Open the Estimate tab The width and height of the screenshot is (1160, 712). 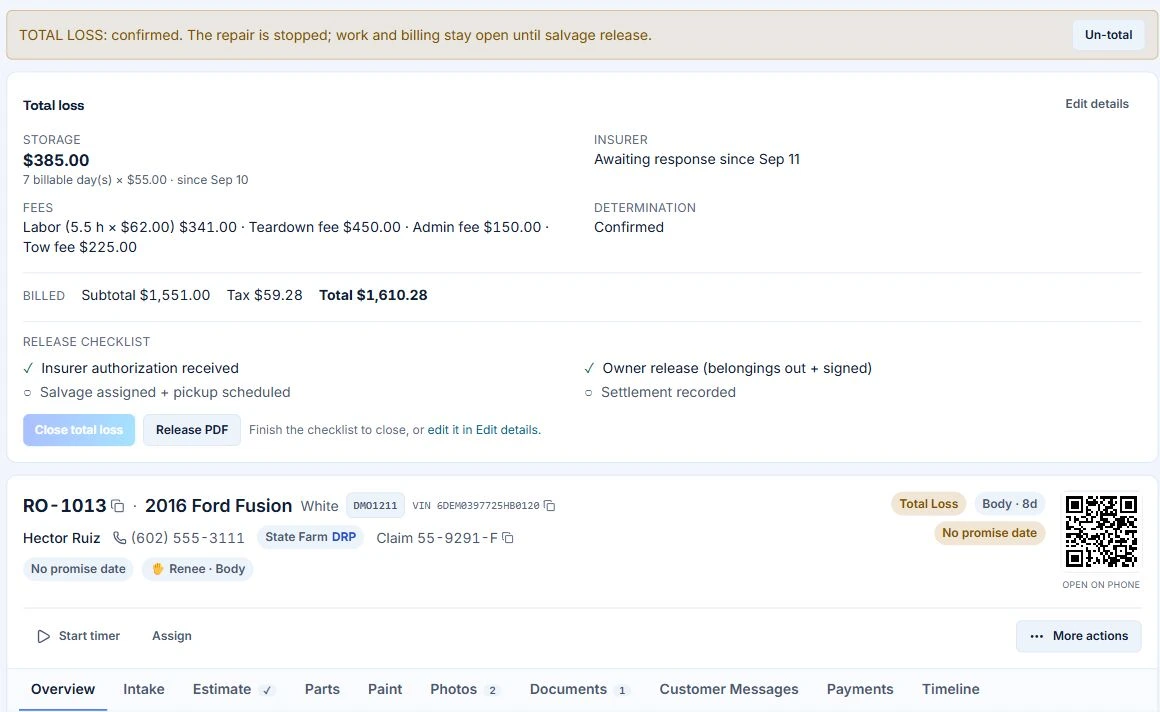click(233, 689)
